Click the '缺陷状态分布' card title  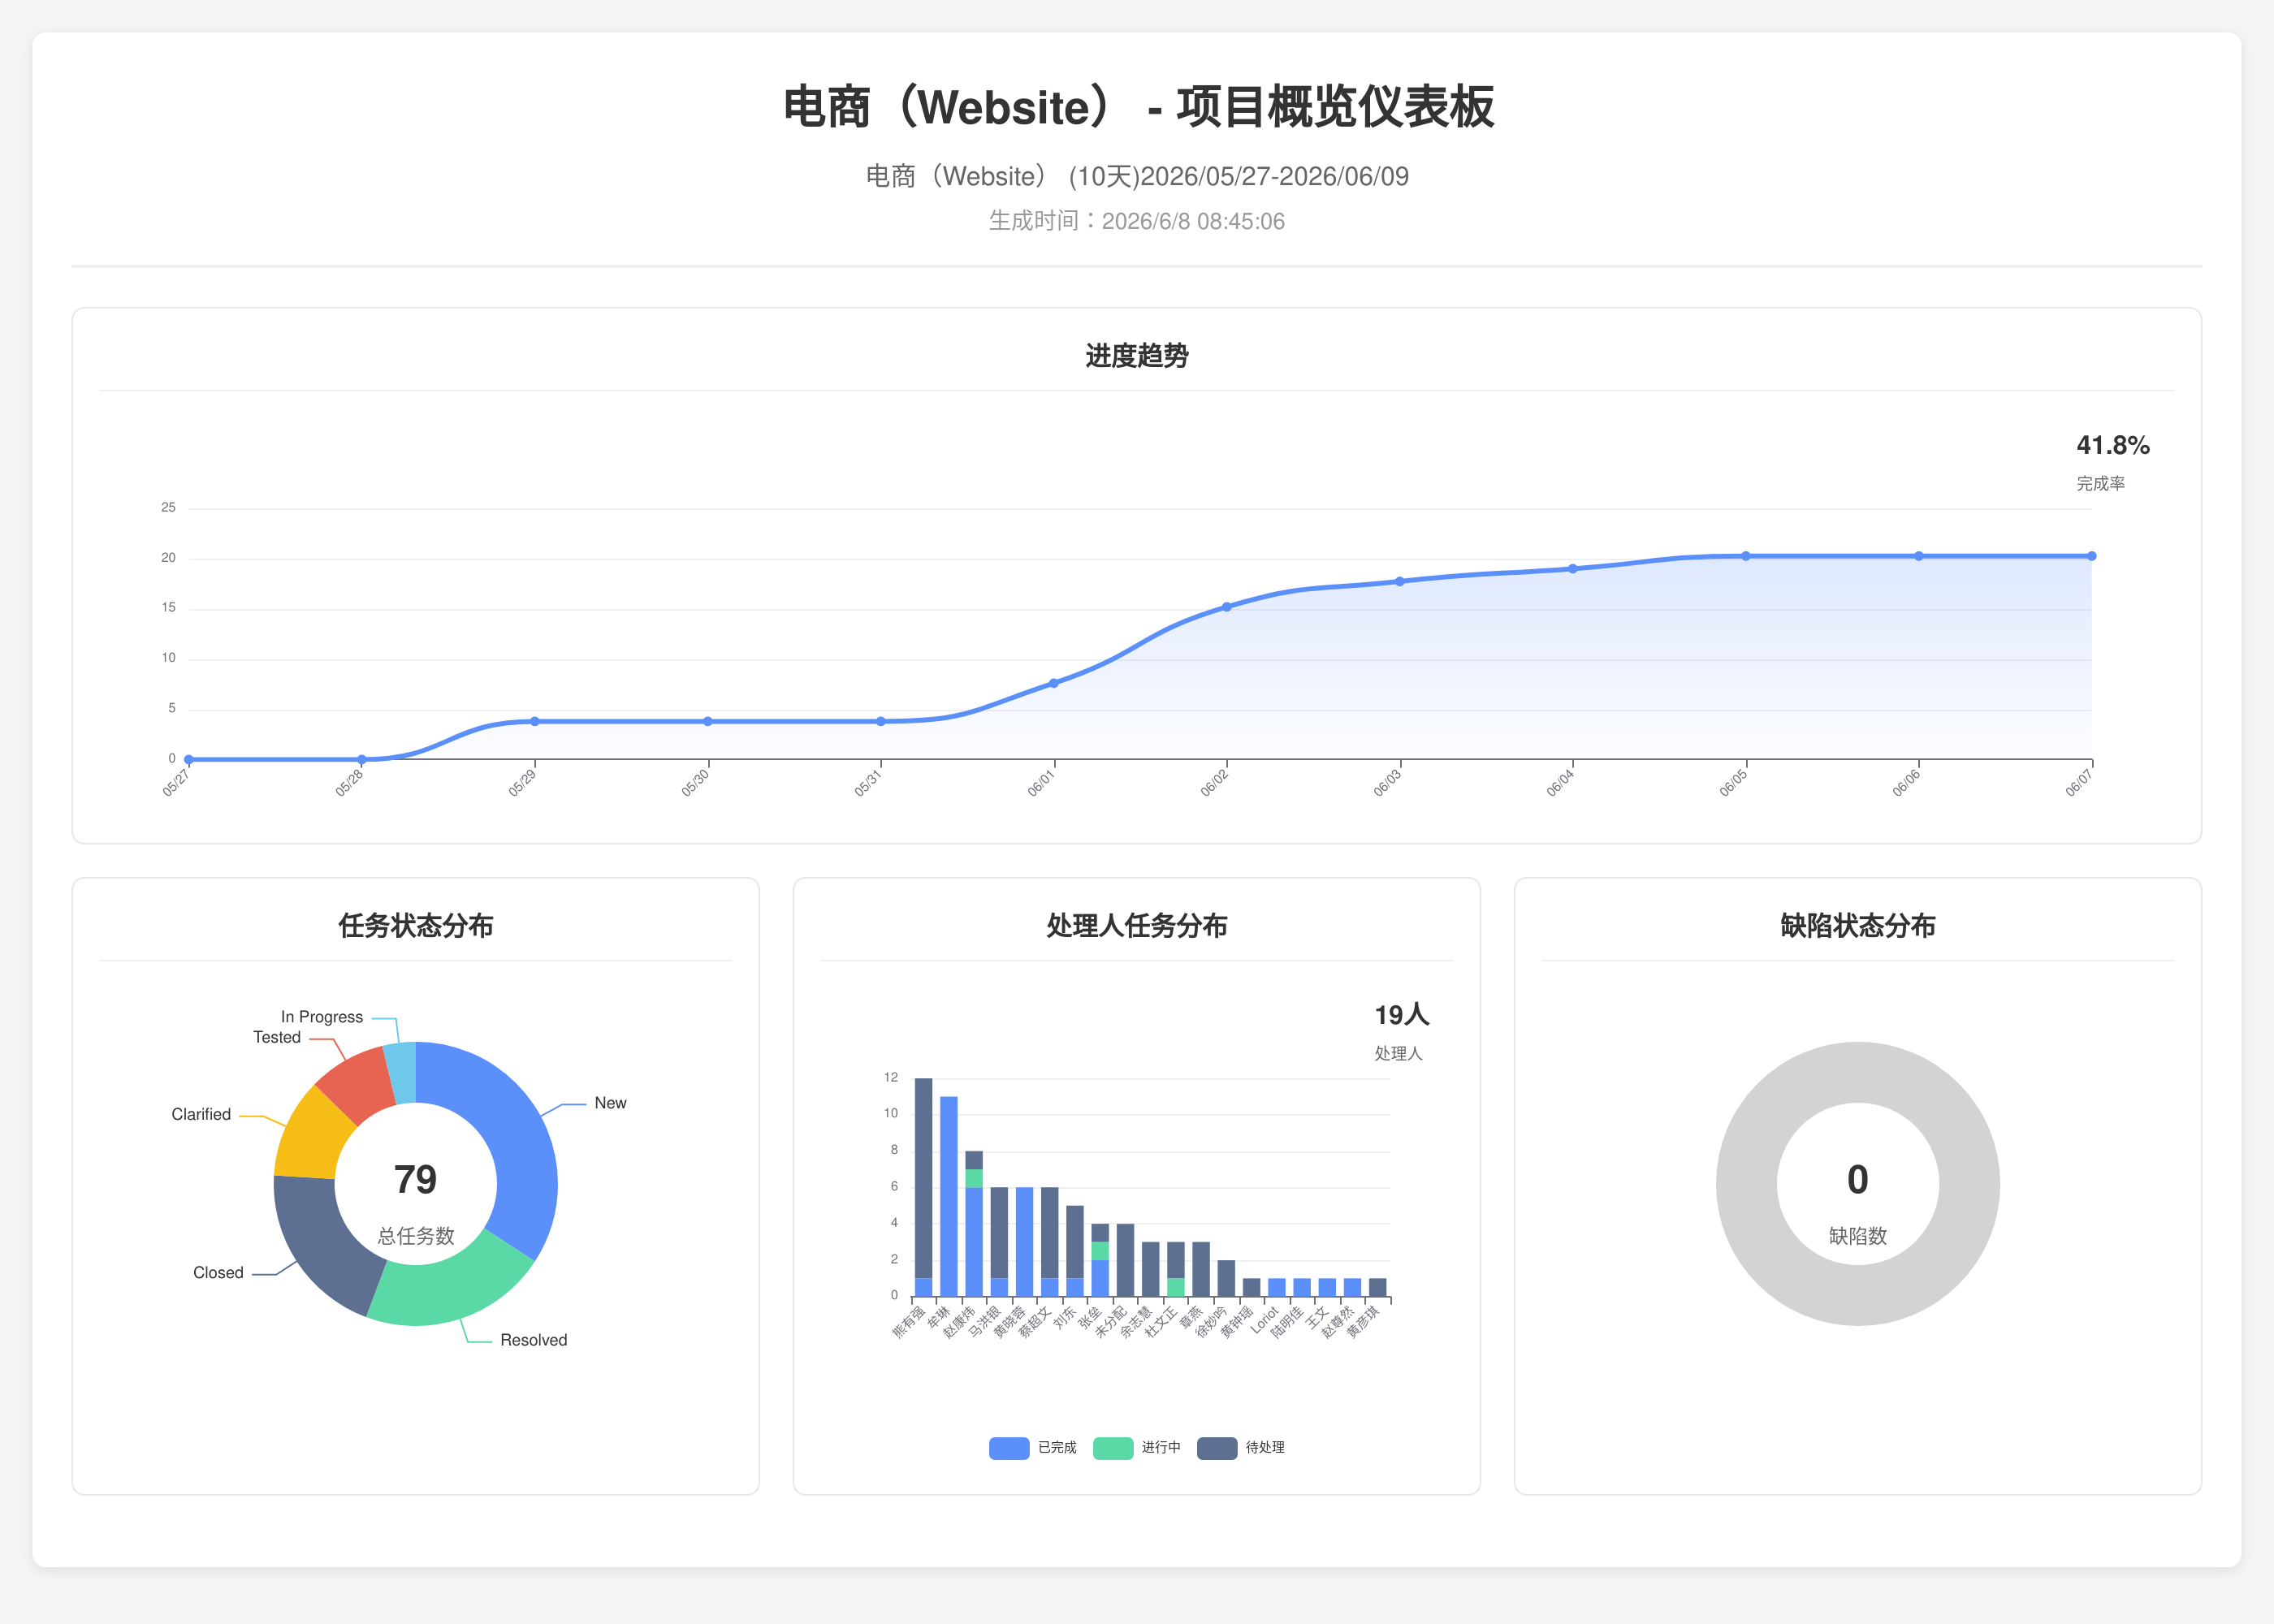[1858, 926]
